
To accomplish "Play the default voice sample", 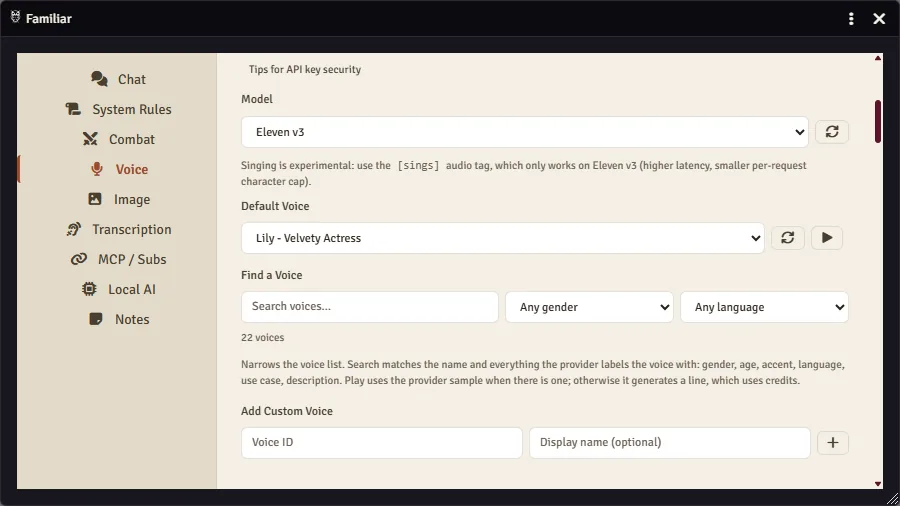I will click(x=827, y=238).
